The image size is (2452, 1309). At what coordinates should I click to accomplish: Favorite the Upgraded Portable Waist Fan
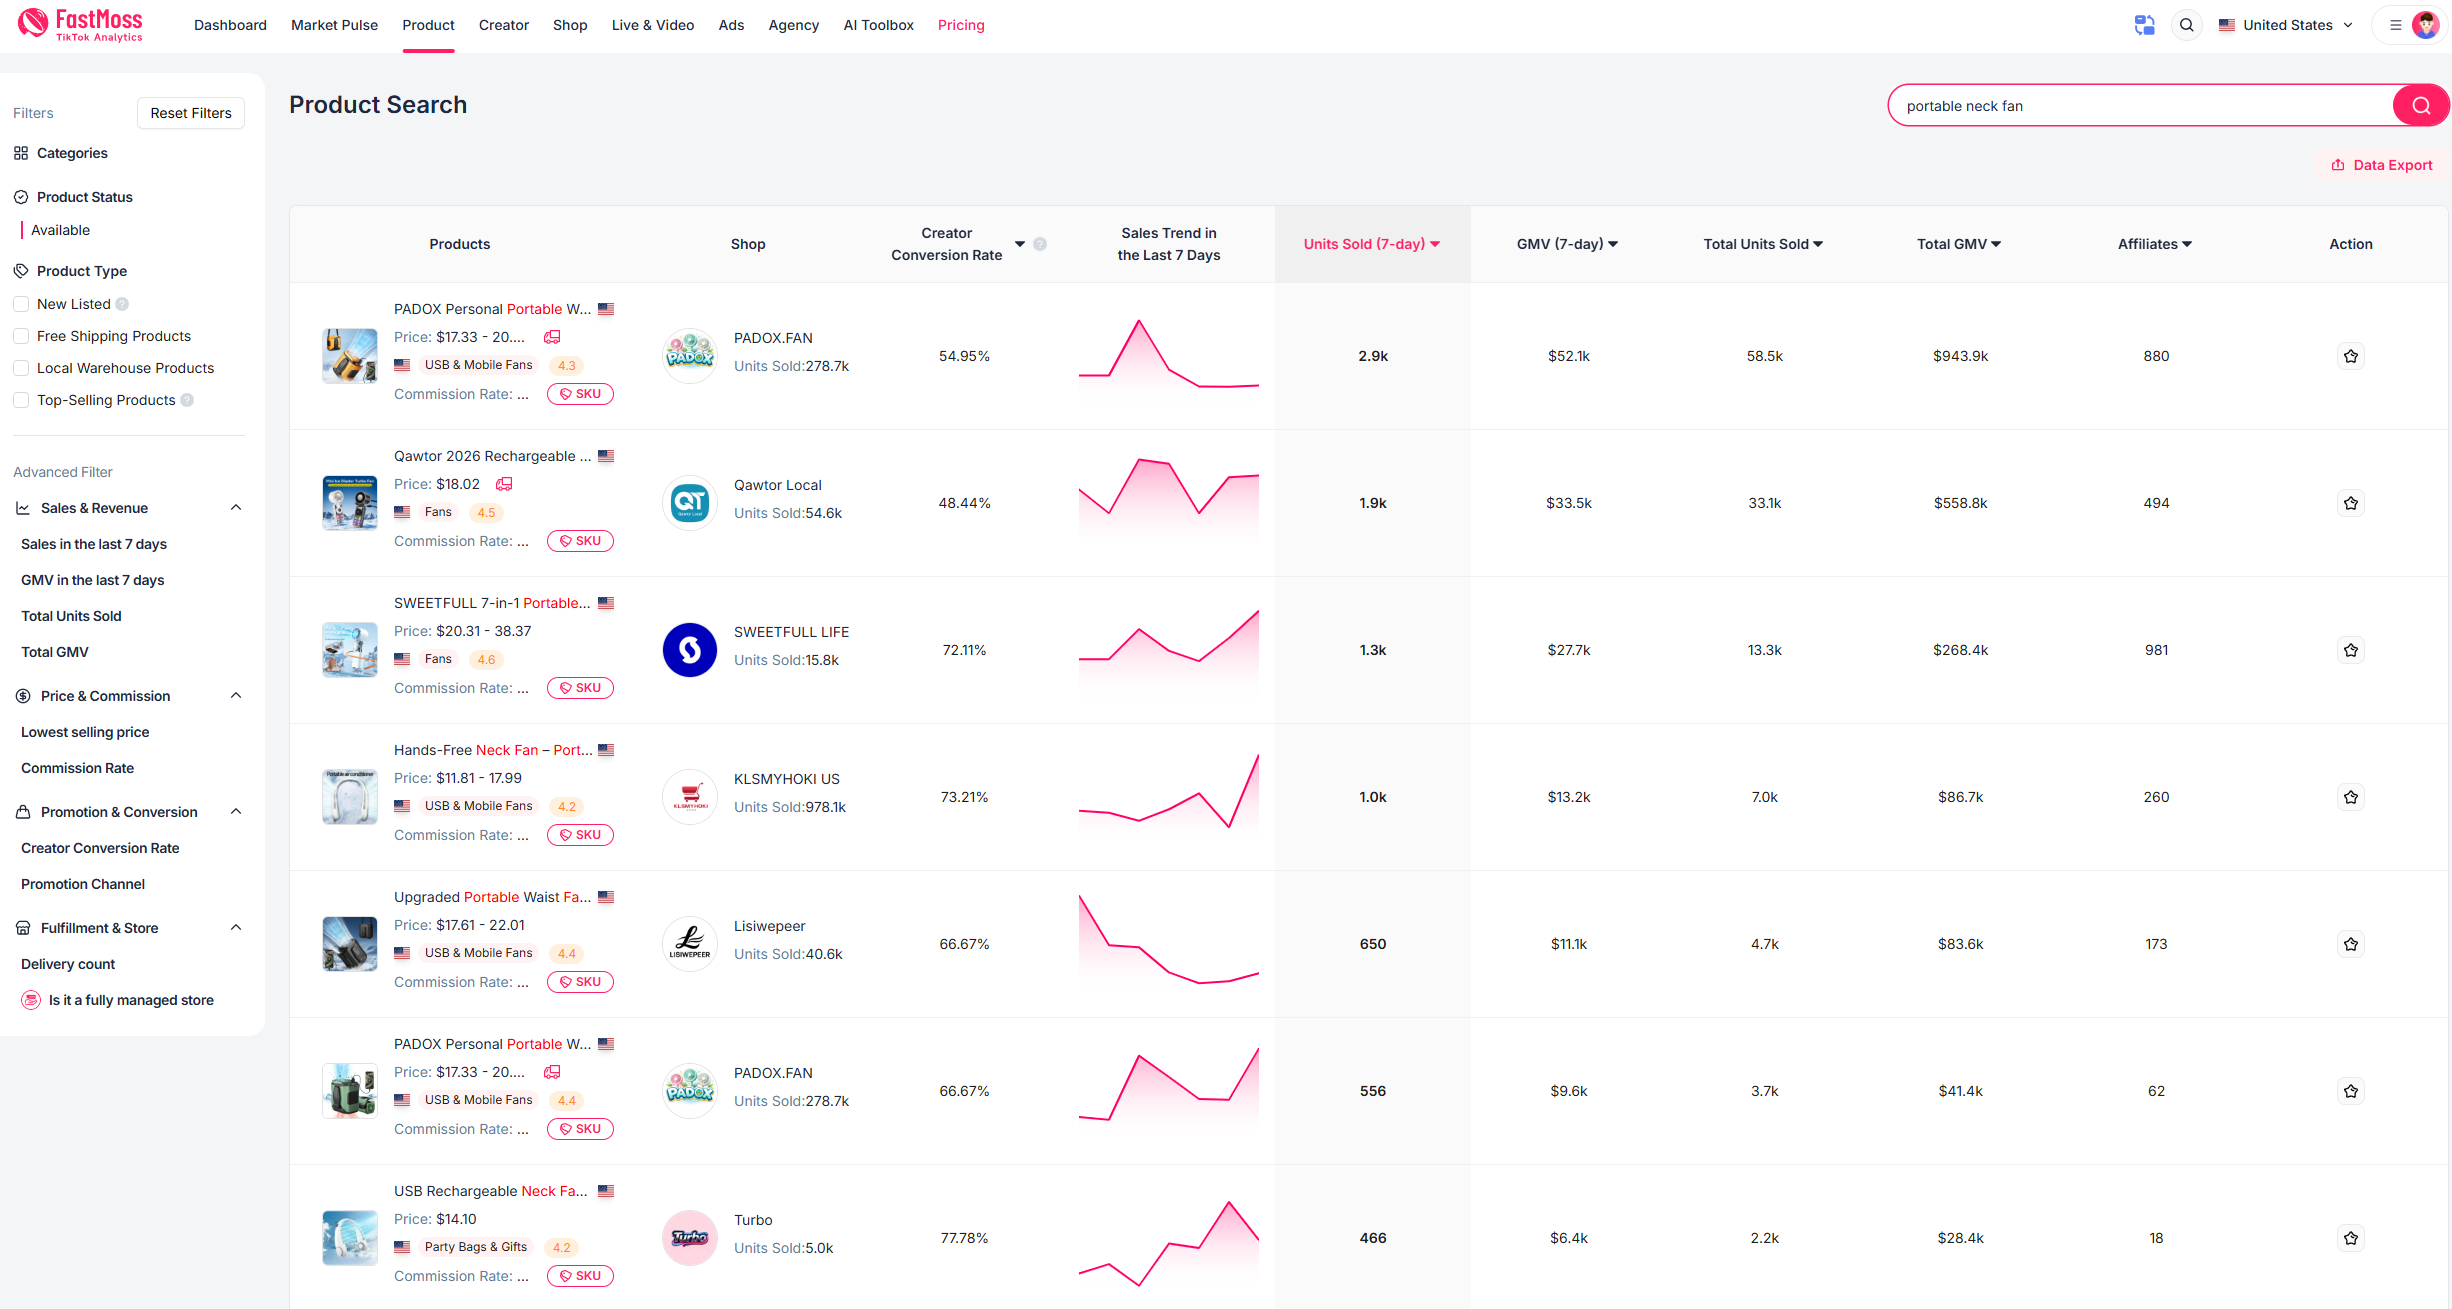pos(2351,944)
